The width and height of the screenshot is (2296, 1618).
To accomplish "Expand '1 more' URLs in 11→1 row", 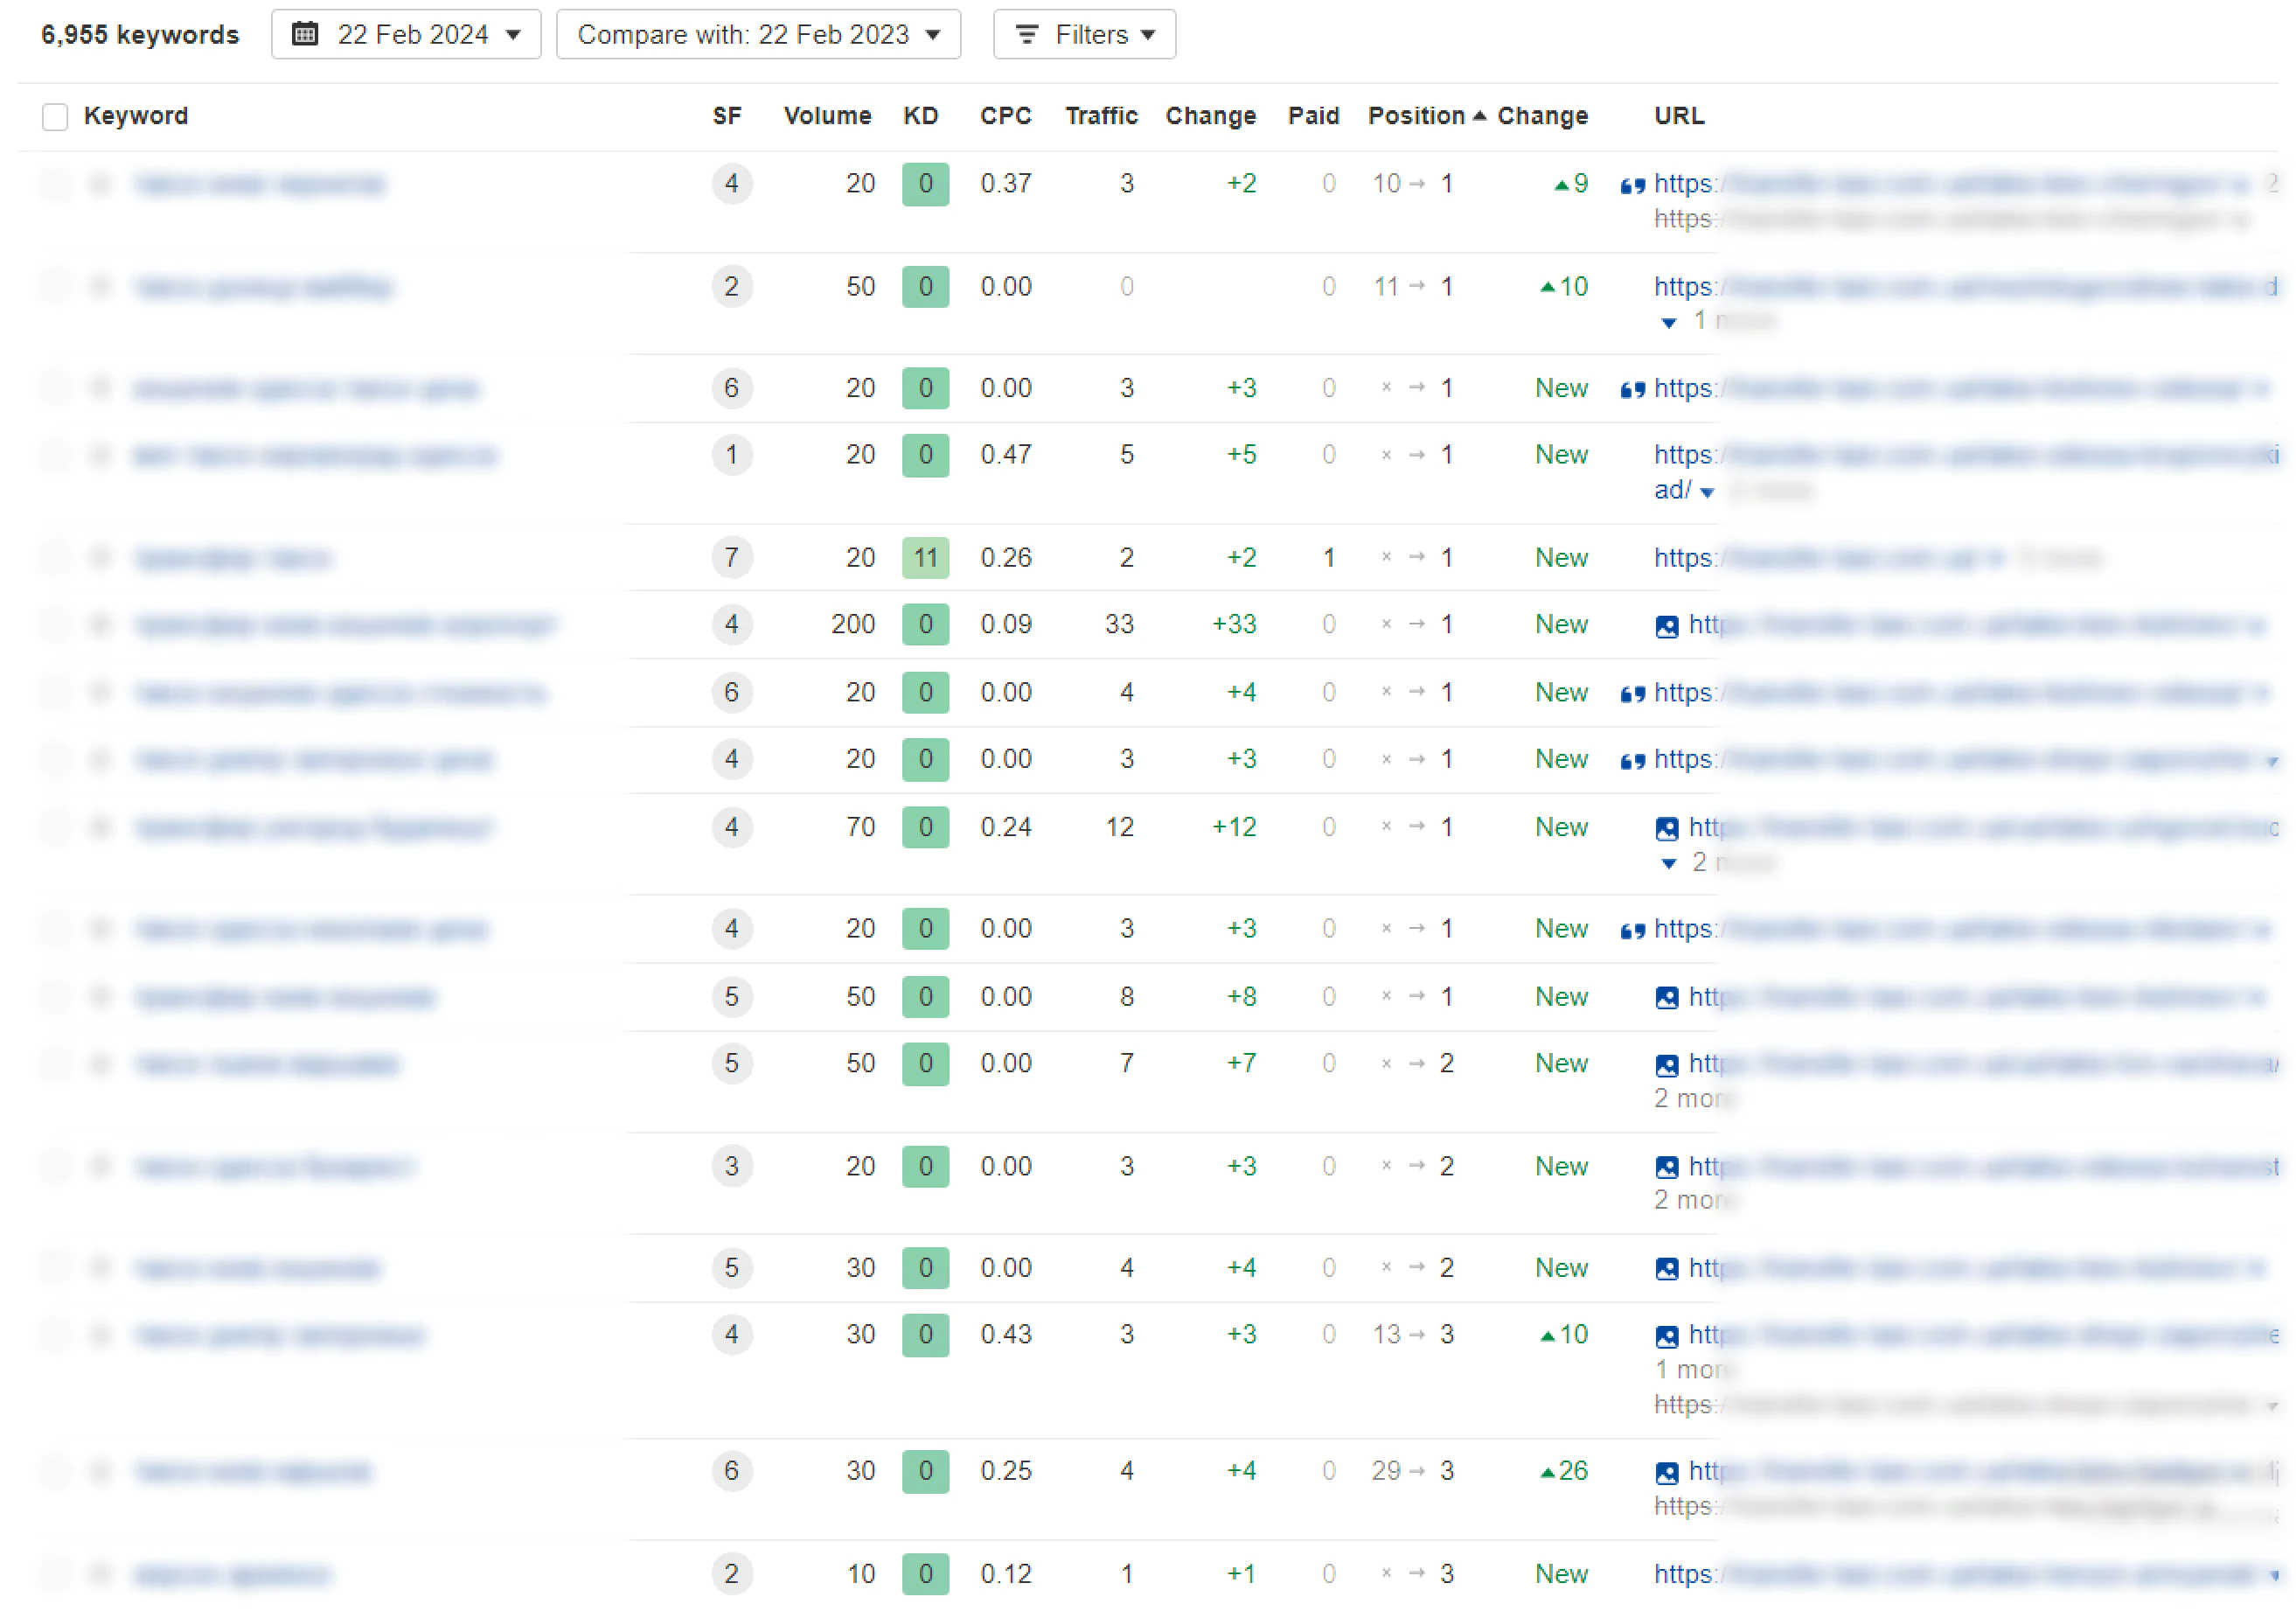I will (x=1668, y=322).
